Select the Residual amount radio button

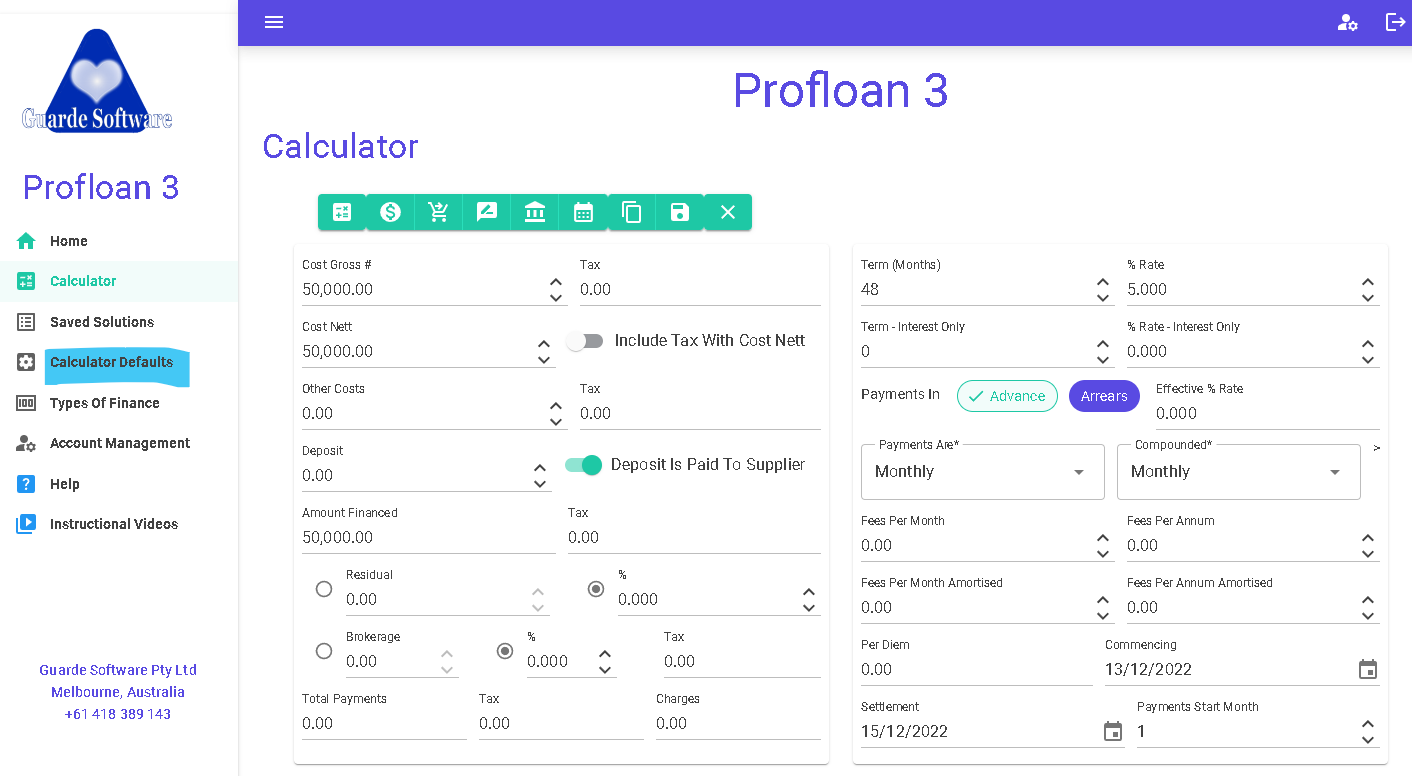[x=324, y=589]
